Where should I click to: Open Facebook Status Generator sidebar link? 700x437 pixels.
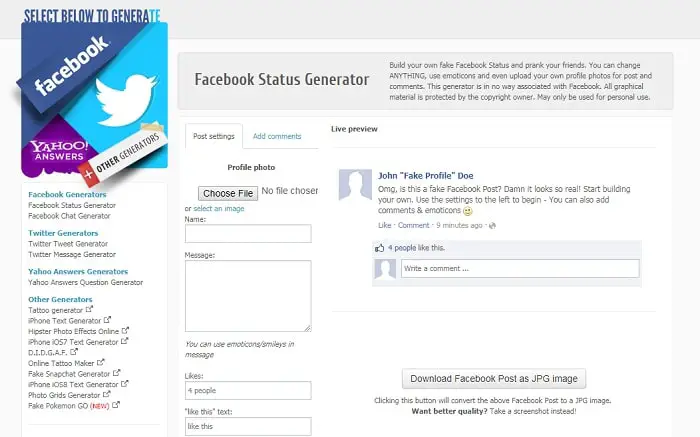72,205
